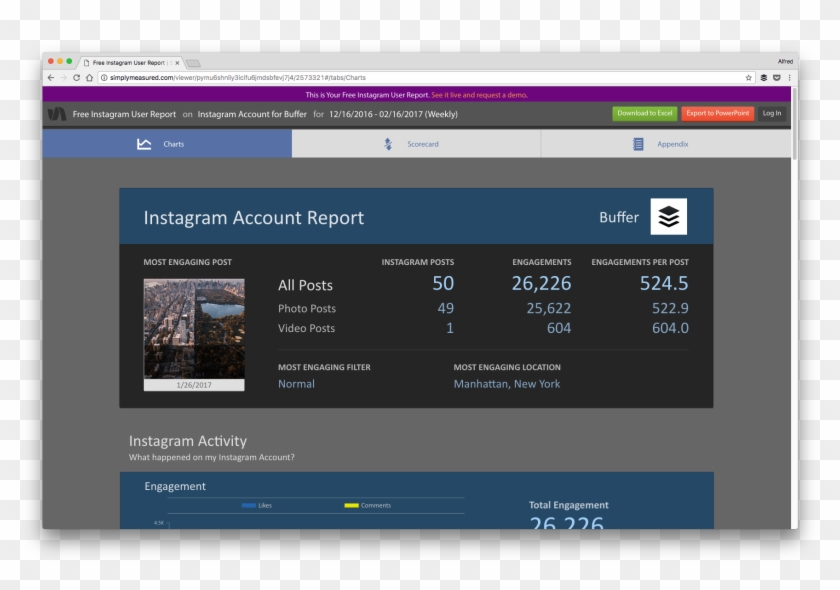Image resolution: width=840 pixels, height=590 pixels.
Task: Click the Export to PowerPoint button
Action: (x=719, y=113)
